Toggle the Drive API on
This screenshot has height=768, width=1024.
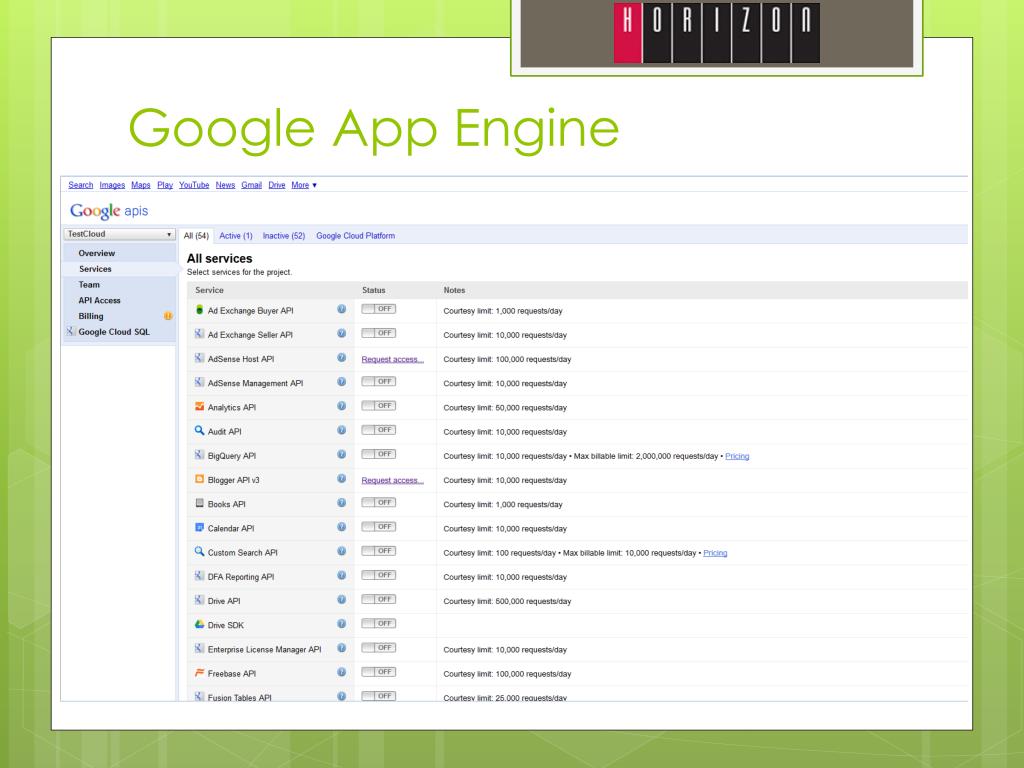click(x=379, y=599)
